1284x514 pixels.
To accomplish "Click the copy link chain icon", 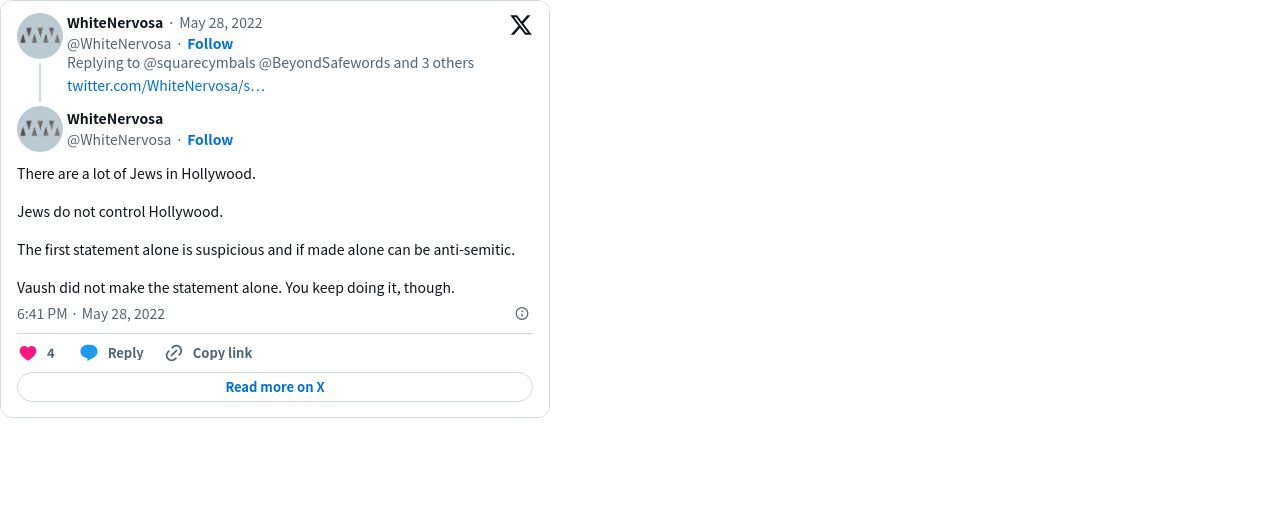I will pos(174,353).
